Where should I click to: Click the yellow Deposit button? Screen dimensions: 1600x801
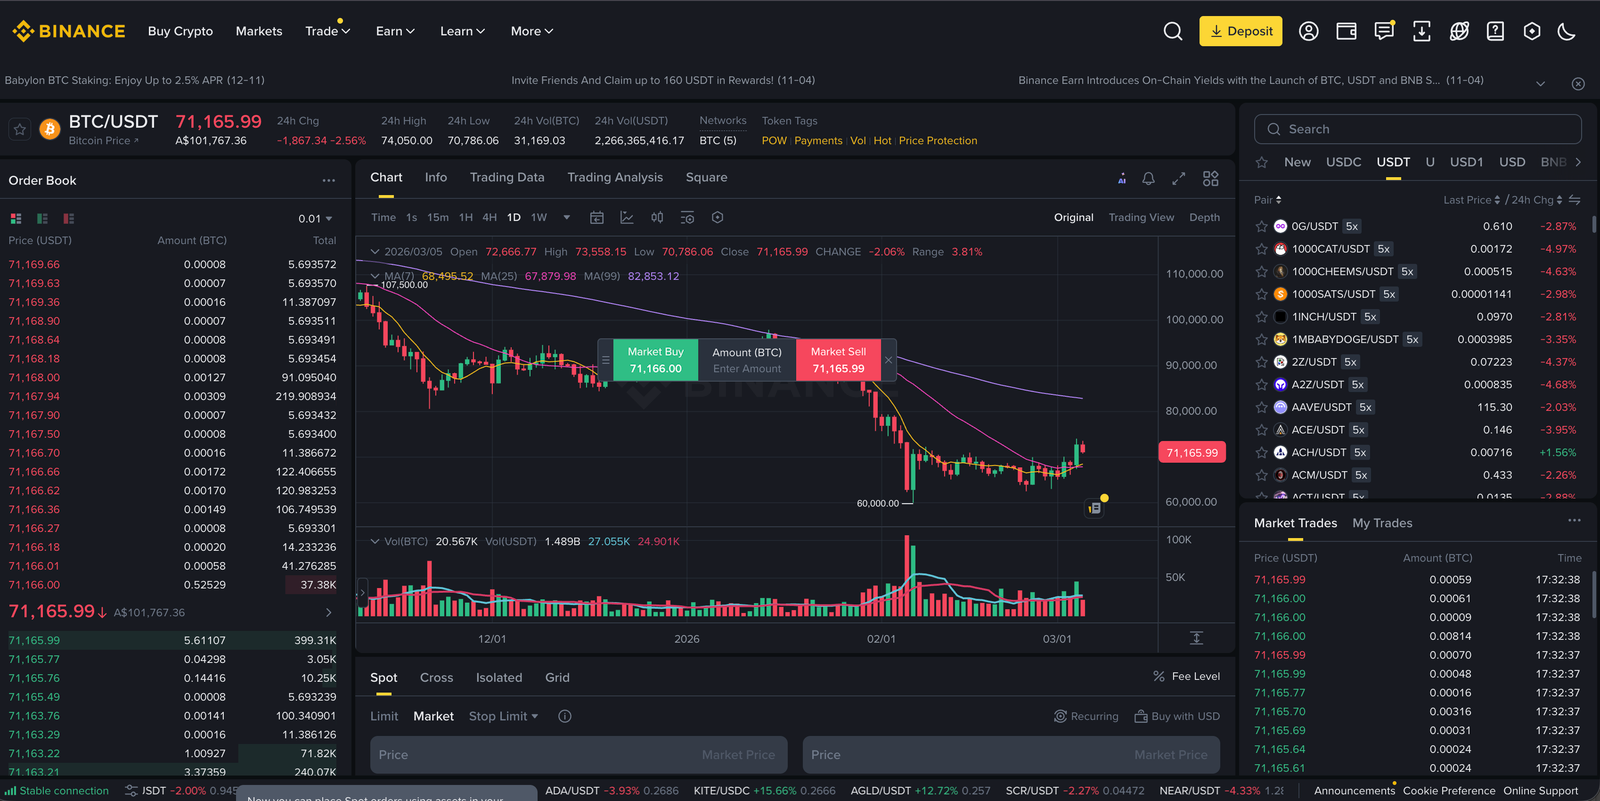tap(1241, 31)
